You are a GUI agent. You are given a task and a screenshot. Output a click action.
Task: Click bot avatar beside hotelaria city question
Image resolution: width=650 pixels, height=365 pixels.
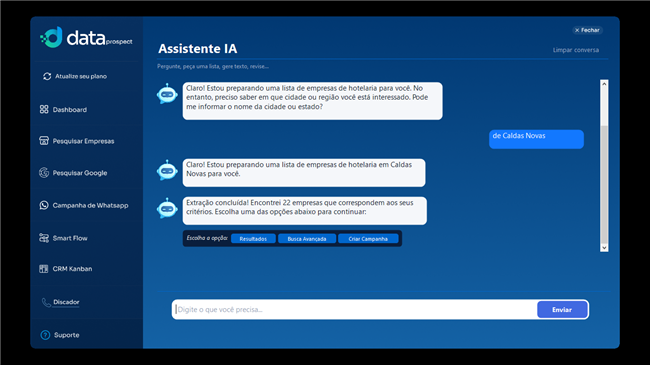pos(167,94)
